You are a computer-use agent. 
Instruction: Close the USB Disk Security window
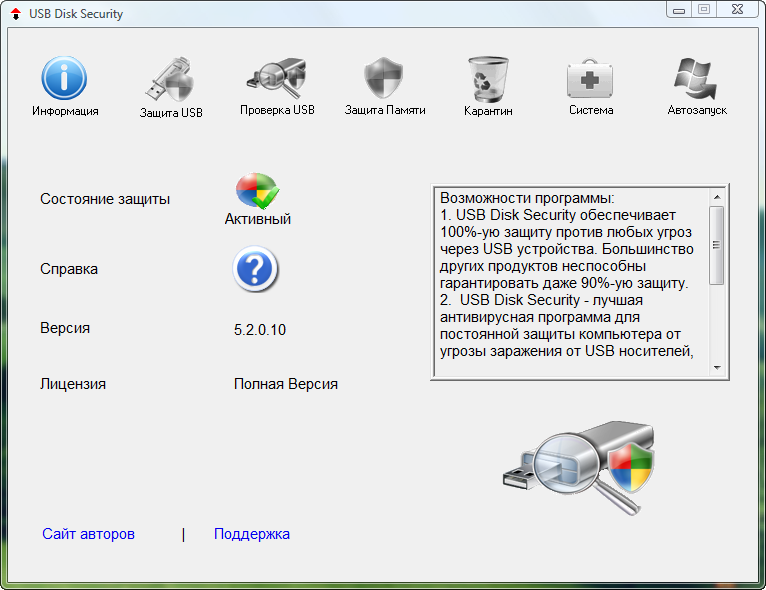point(737,9)
